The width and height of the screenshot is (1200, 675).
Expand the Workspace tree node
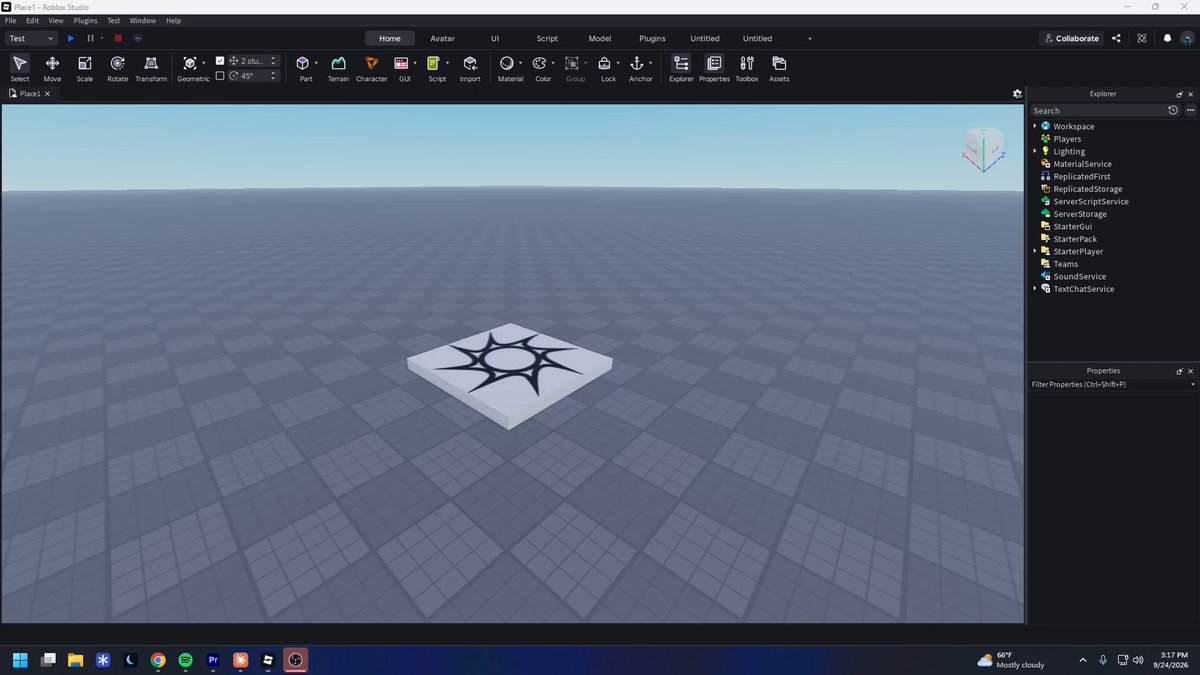pyautogui.click(x=1035, y=126)
